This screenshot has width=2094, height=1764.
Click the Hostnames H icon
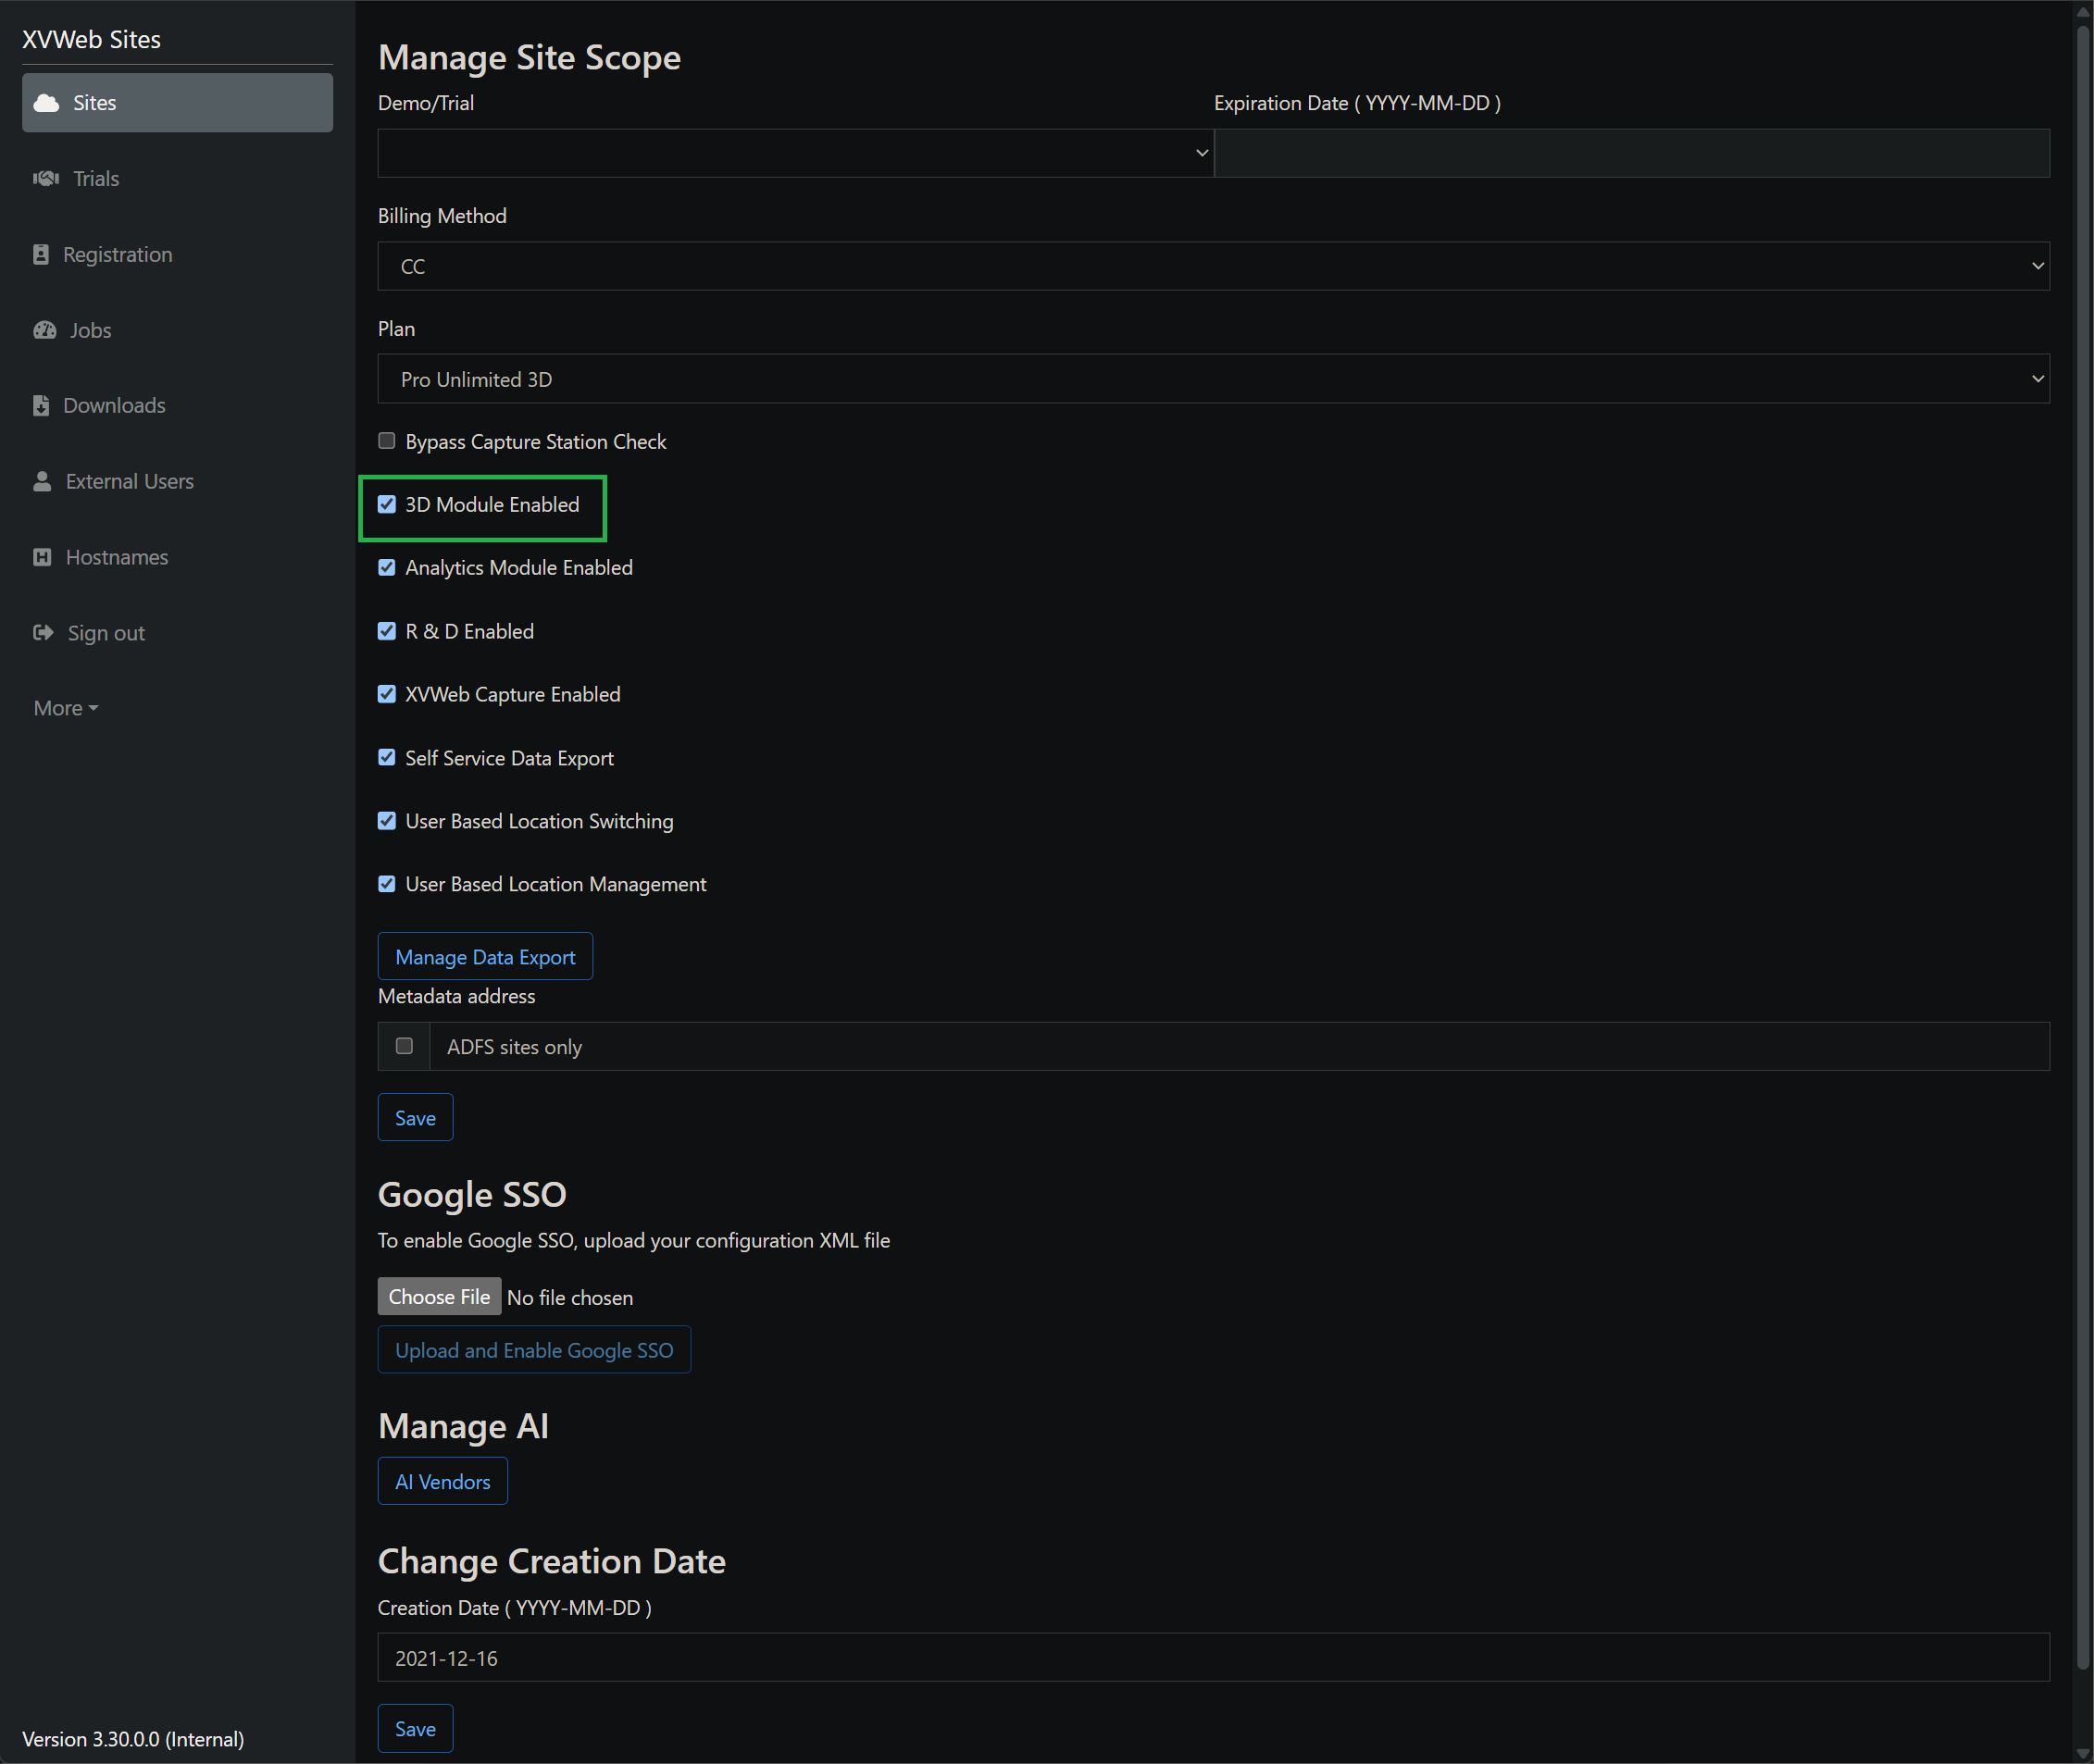click(42, 557)
